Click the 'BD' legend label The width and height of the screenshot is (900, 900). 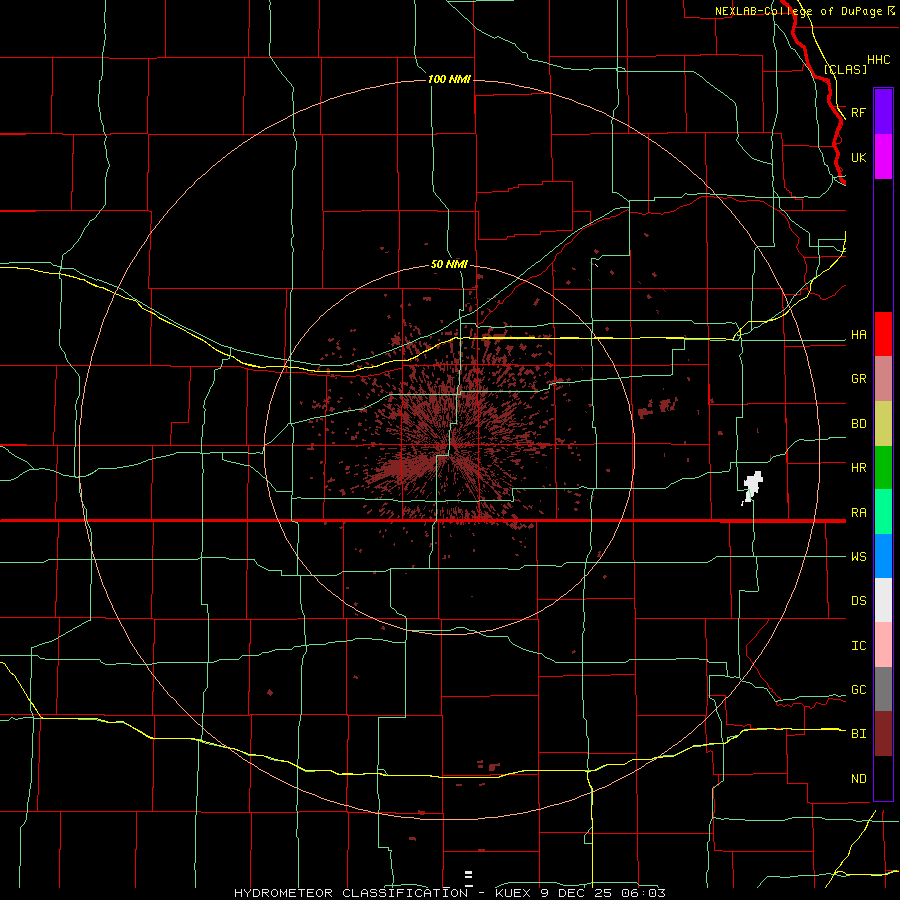[859, 424]
